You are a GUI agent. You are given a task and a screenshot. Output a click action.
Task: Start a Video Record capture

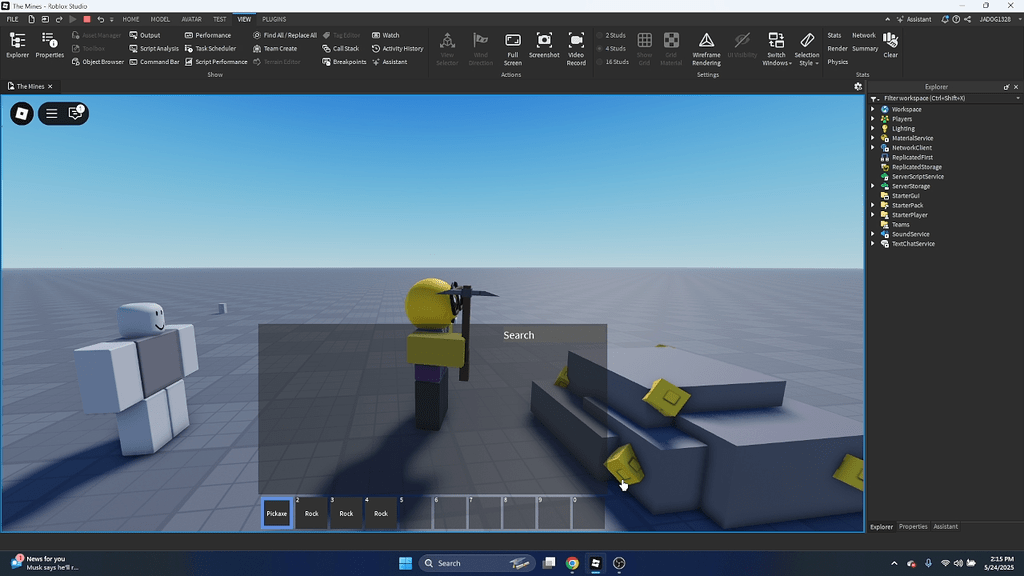(575, 45)
